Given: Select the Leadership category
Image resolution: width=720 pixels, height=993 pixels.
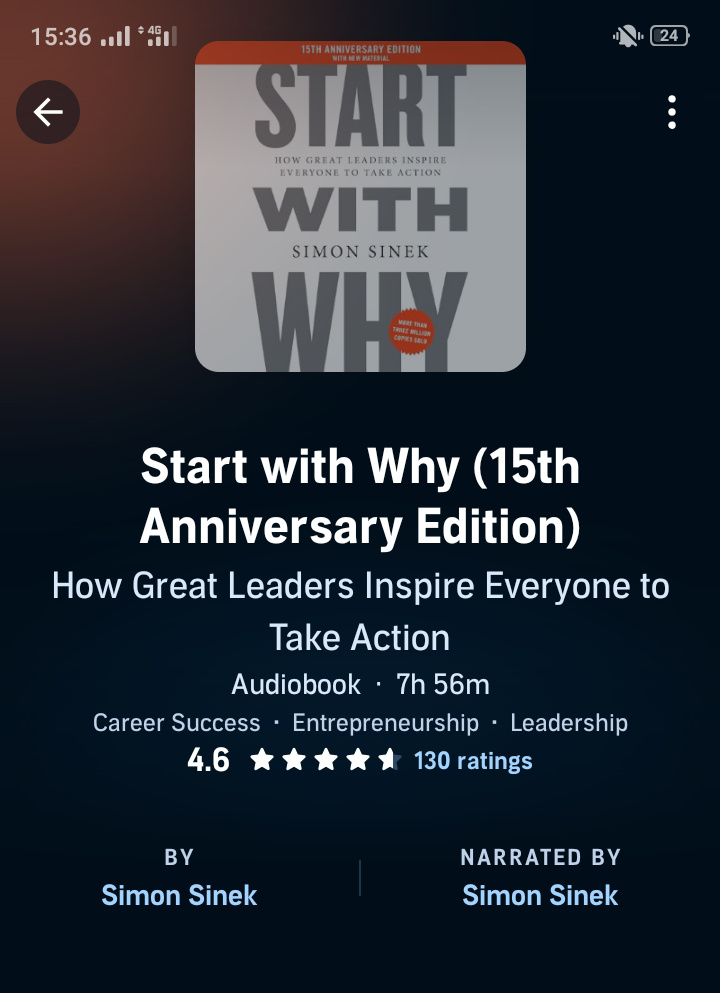Looking at the screenshot, I should point(569,723).
